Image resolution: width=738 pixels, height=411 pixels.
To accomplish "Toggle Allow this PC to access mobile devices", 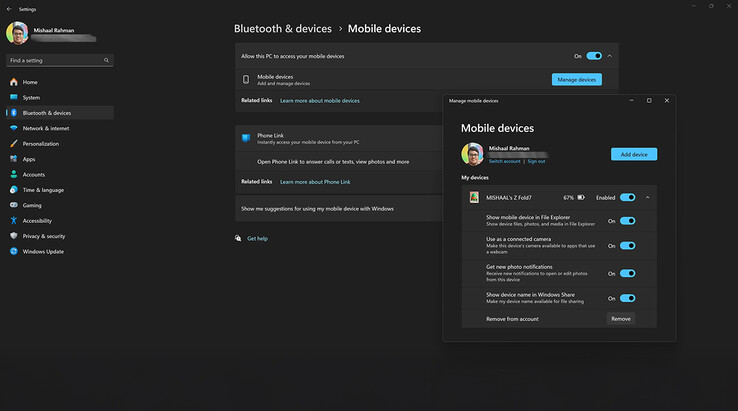I will coord(594,56).
